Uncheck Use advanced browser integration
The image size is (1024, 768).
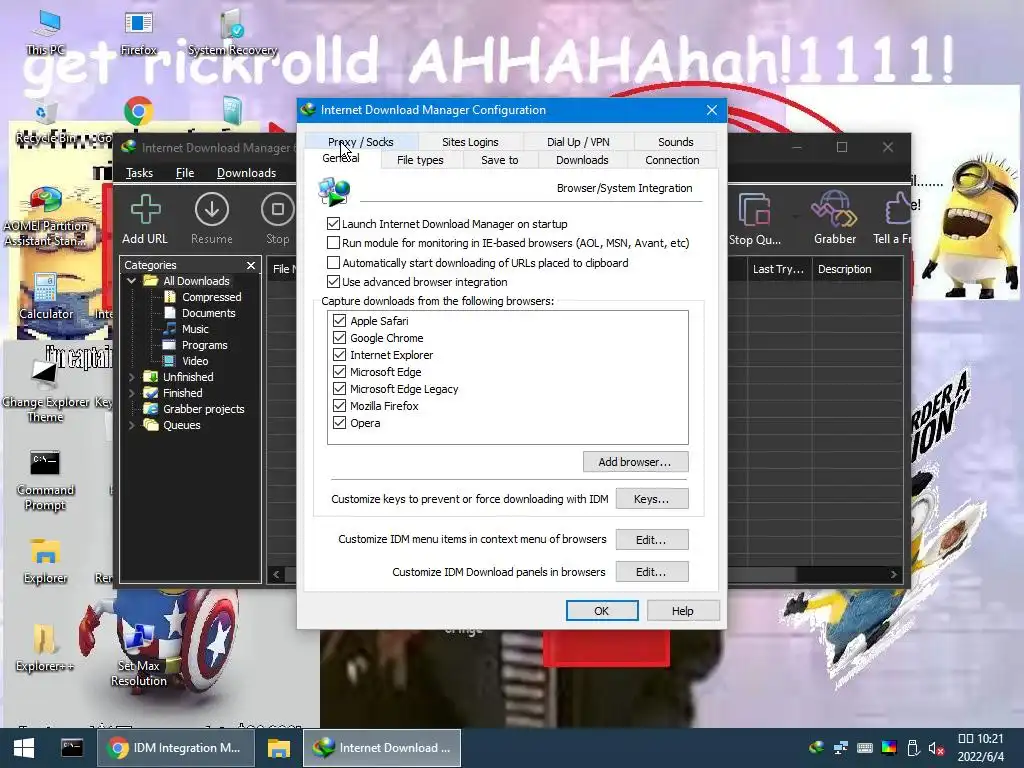[x=333, y=281]
